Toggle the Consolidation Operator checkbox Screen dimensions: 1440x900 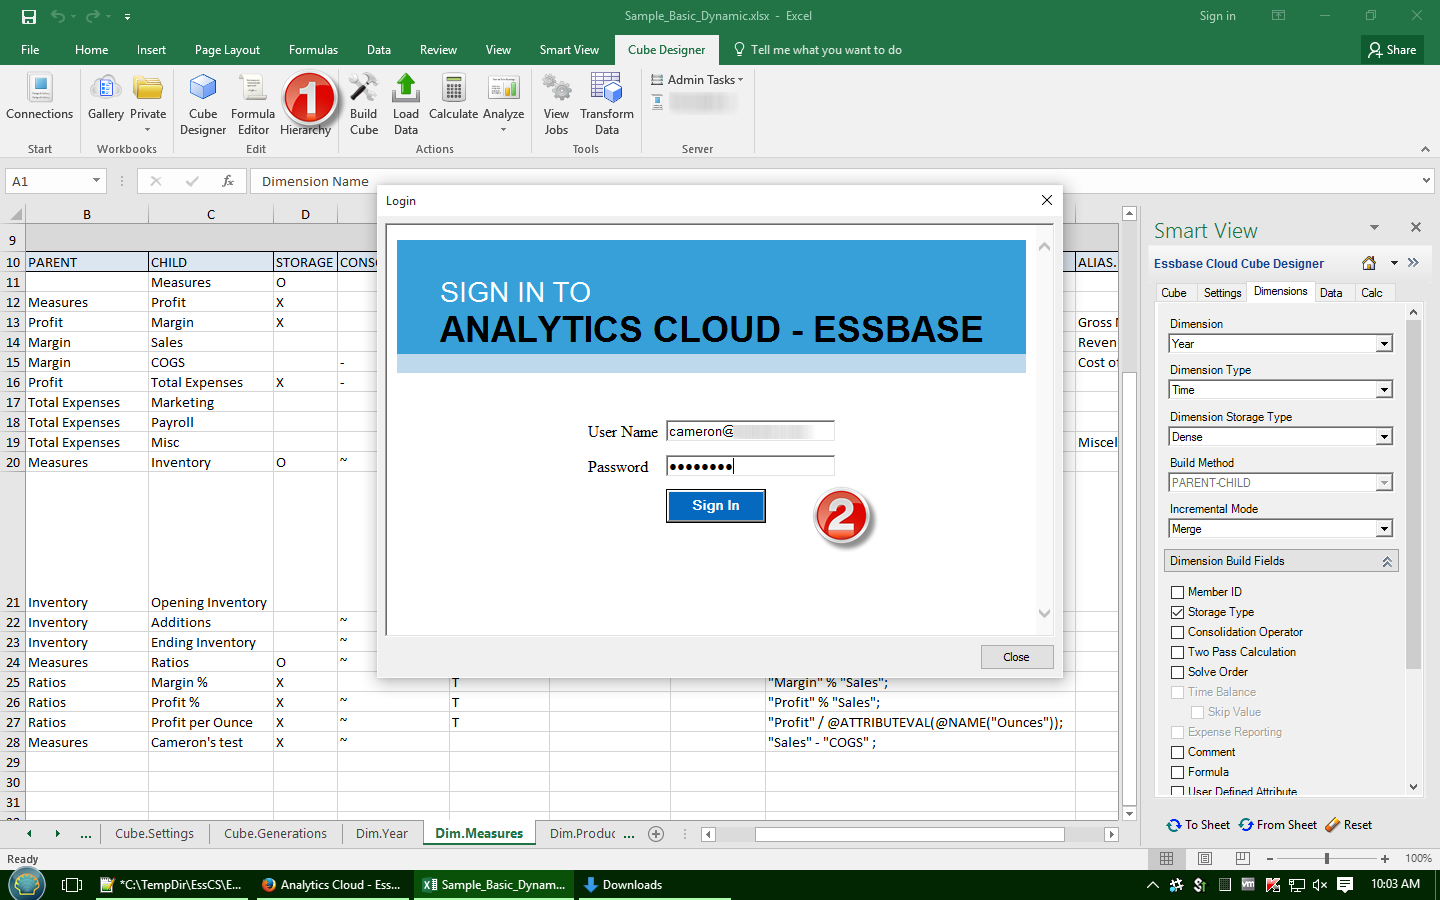coord(1178,632)
